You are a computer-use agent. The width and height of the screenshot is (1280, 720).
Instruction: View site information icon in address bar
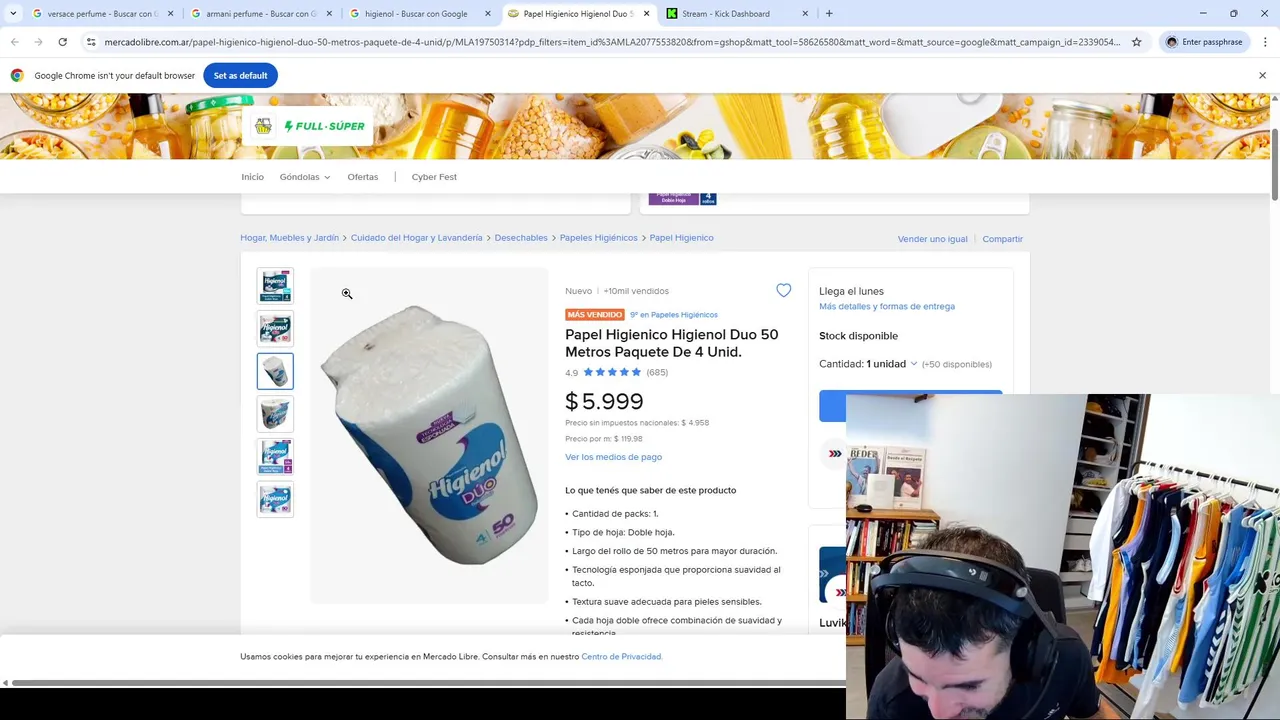(x=91, y=42)
